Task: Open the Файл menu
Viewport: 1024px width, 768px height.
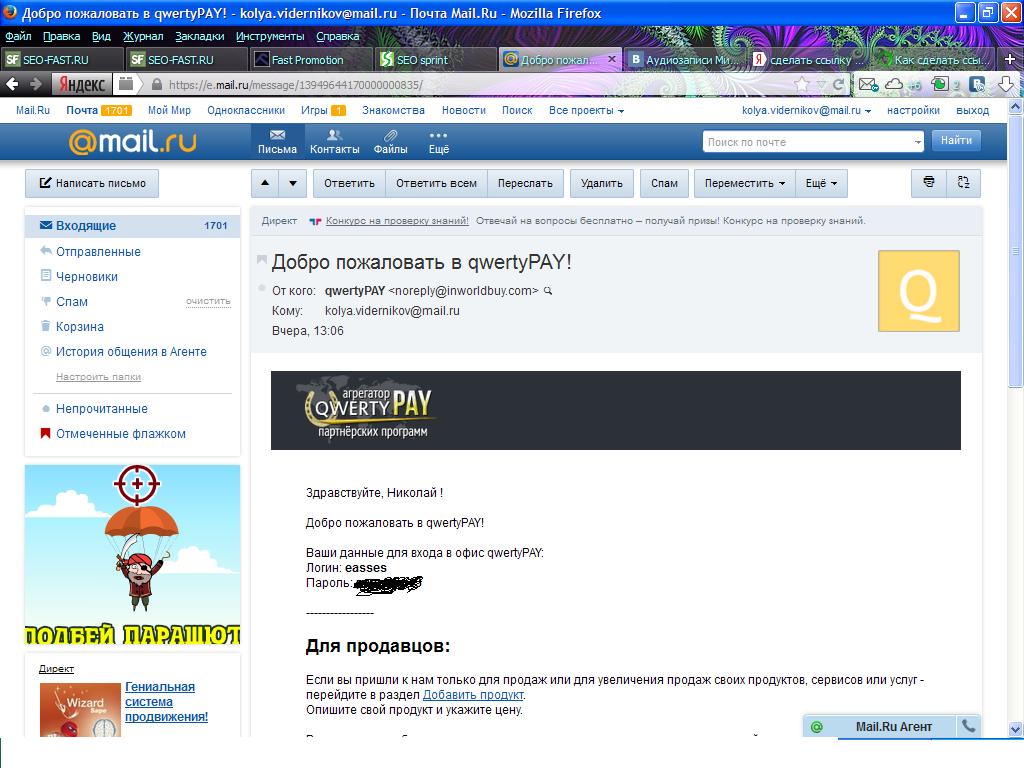Action: pyautogui.click(x=18, y=36)
